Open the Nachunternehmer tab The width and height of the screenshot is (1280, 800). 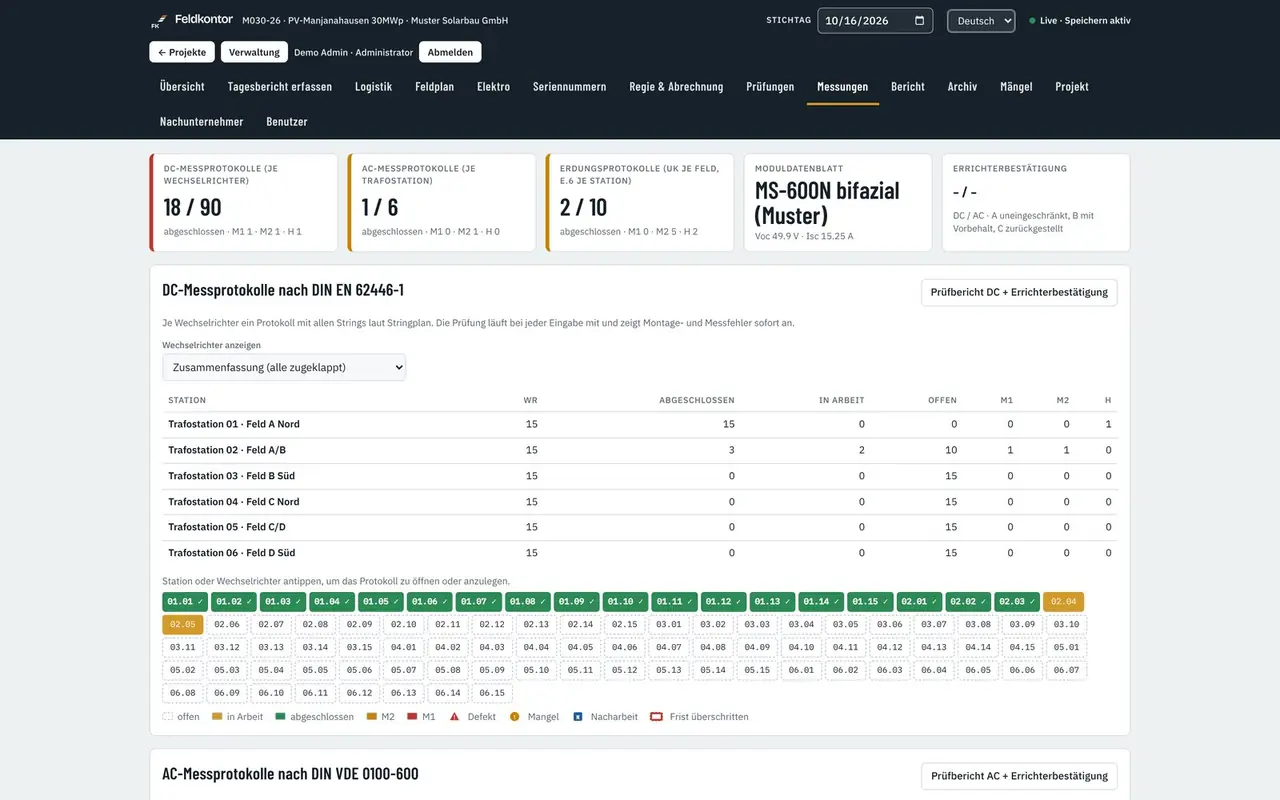202,122
